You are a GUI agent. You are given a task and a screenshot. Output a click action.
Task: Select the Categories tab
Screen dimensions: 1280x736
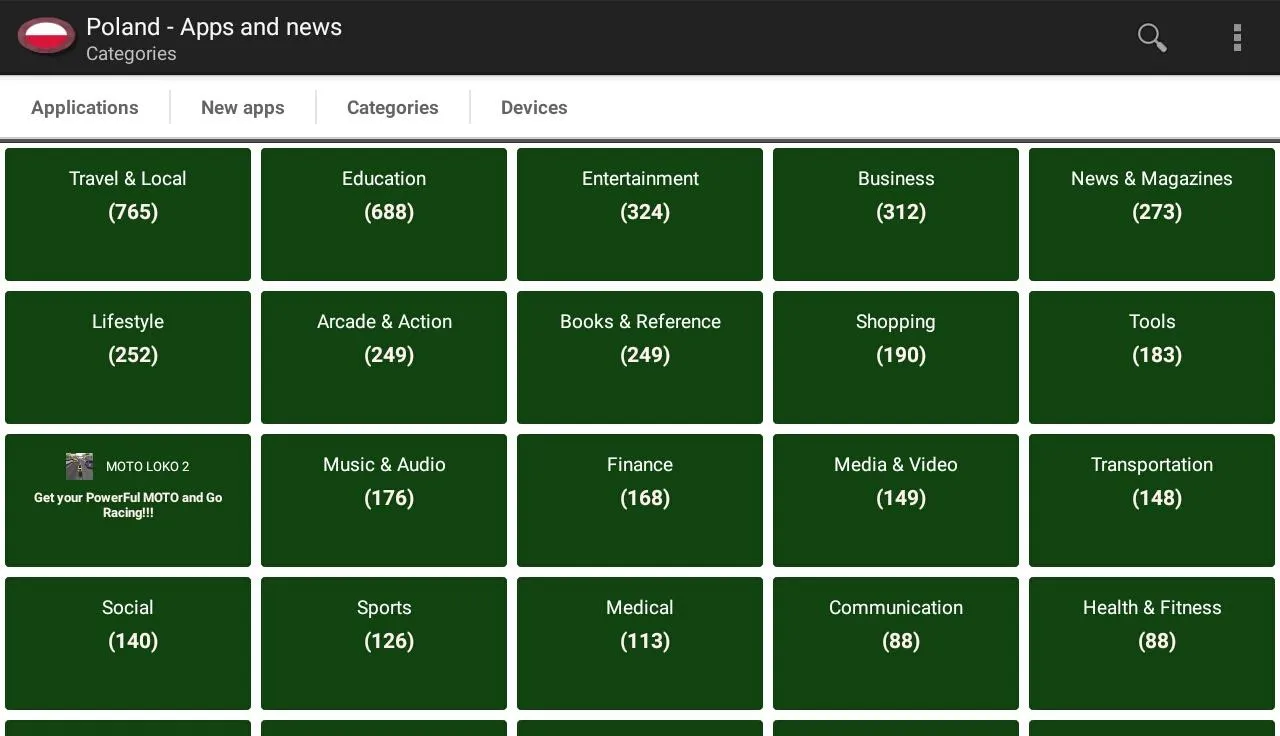[393, 107]
